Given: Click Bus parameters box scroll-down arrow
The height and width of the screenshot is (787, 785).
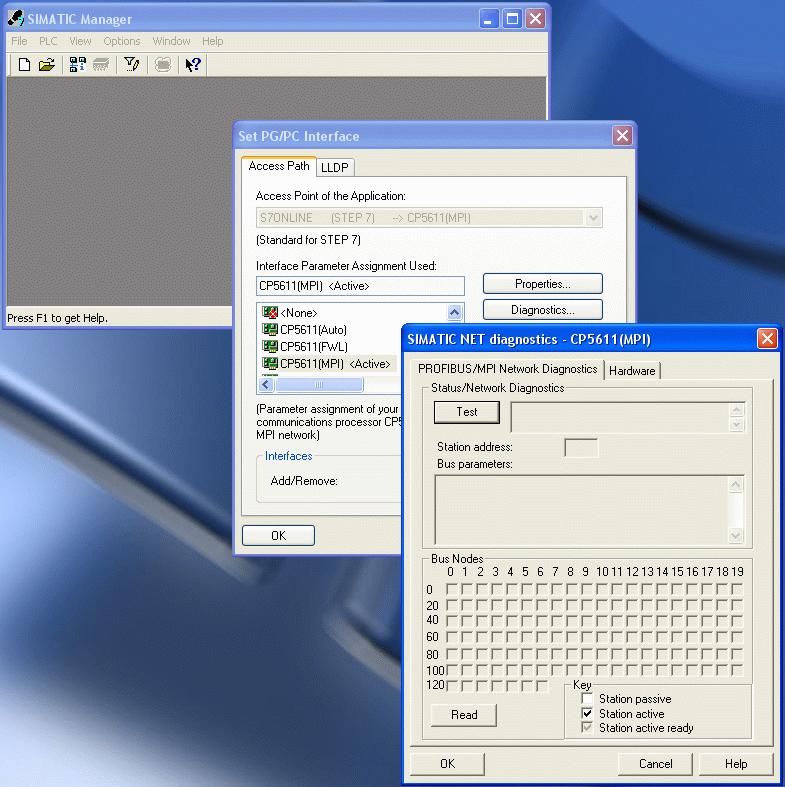Looking at the screenshot, I should coord(735,536).
